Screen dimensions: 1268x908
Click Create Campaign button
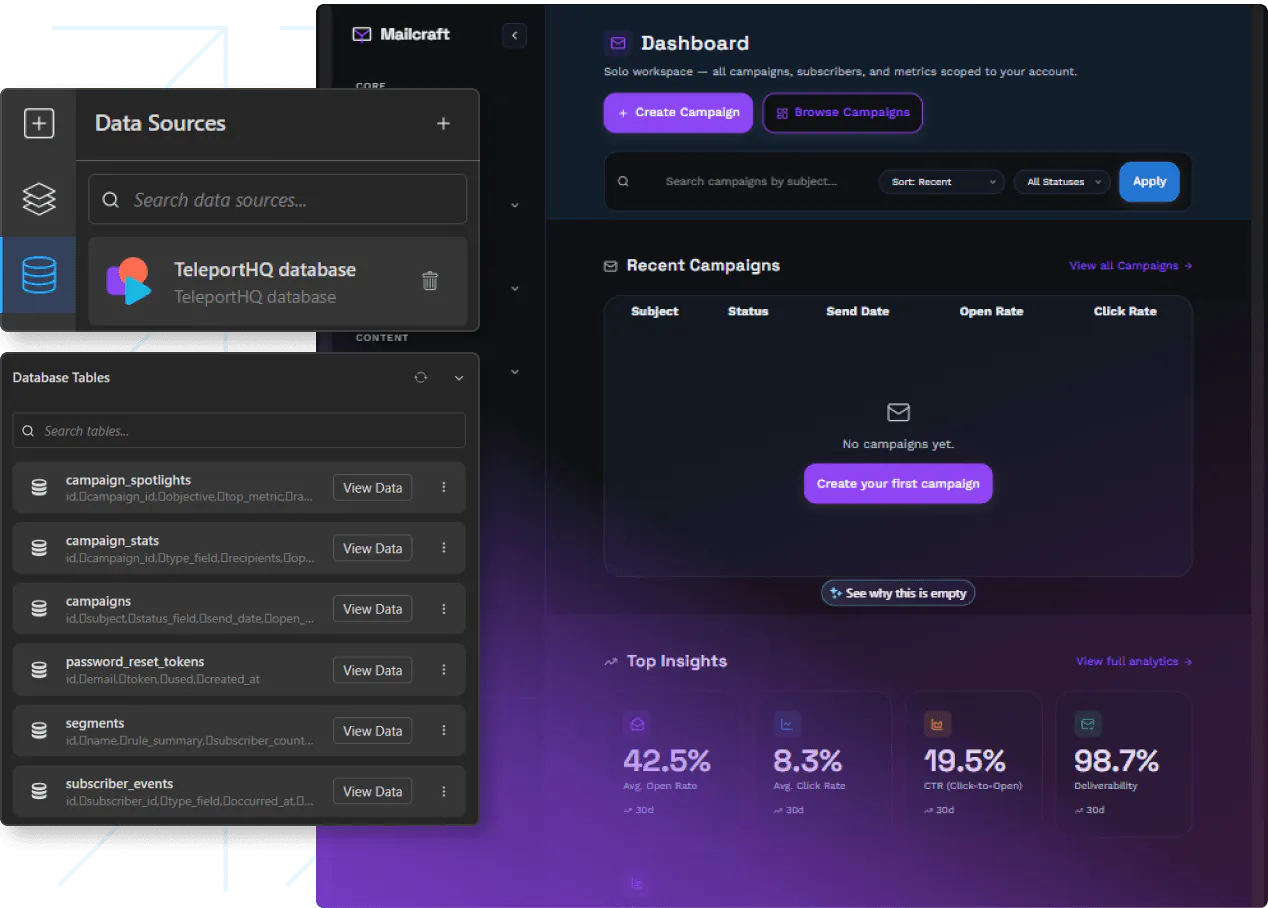tap(678, 112)
